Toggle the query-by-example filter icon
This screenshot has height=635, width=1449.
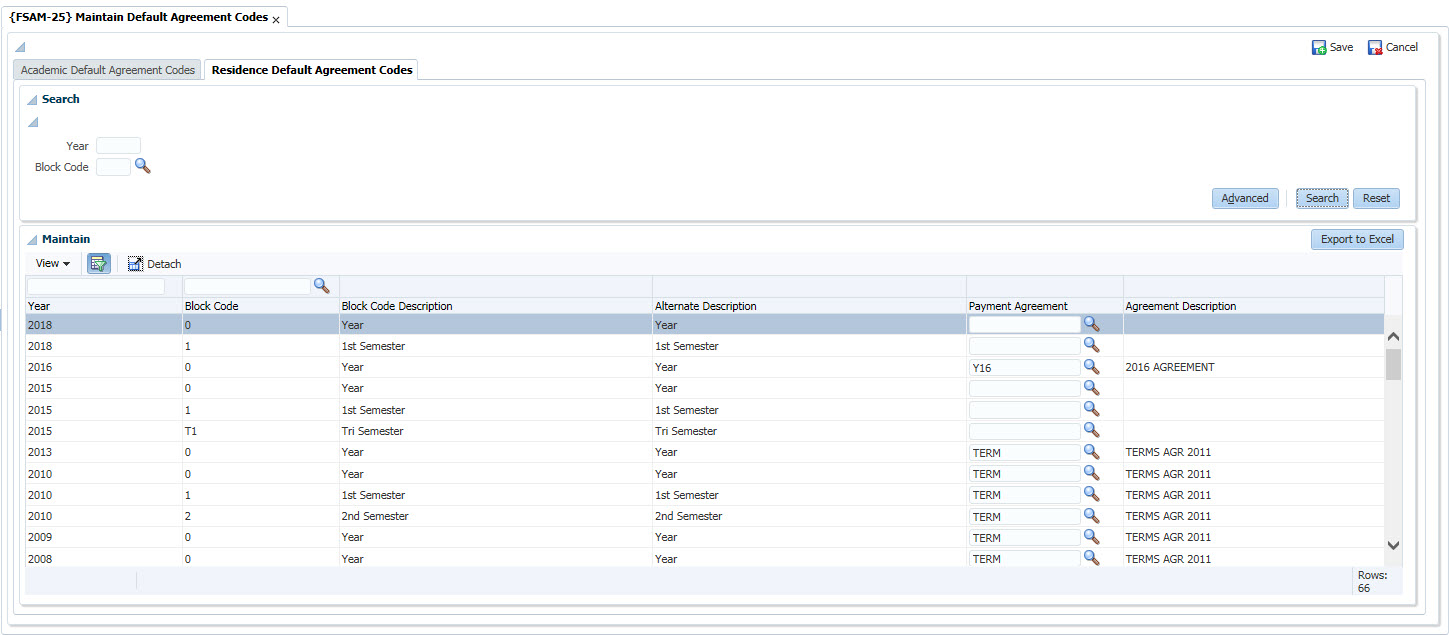pos(98,263)
